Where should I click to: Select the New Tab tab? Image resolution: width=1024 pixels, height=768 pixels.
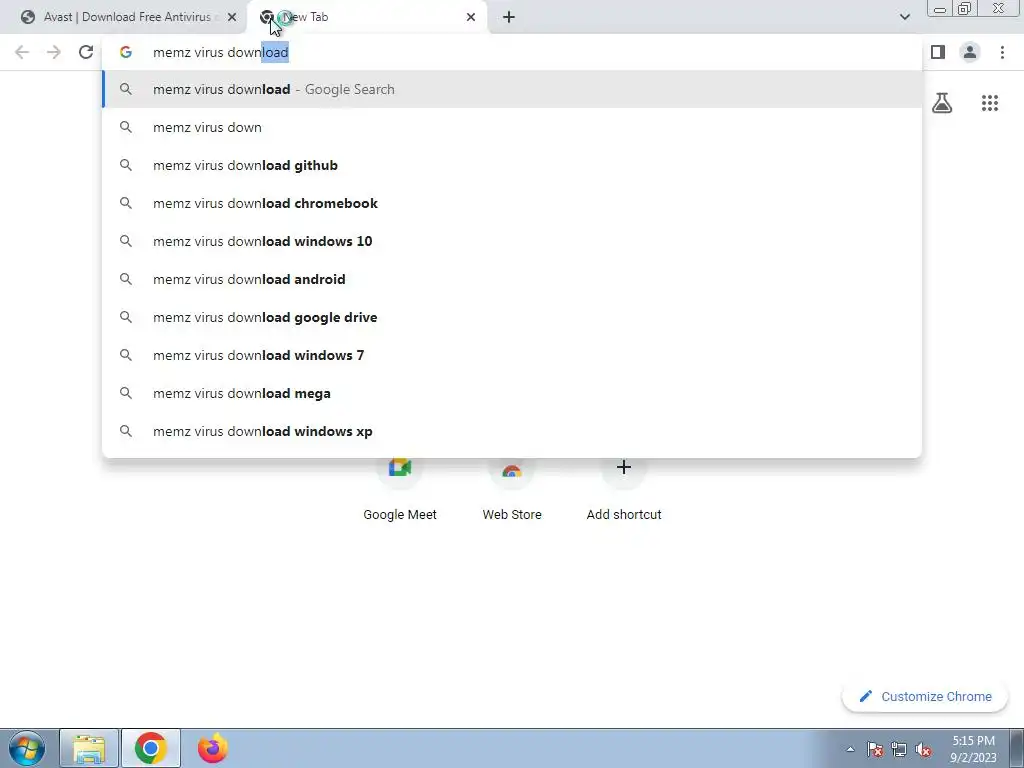(x=366, y=17)
